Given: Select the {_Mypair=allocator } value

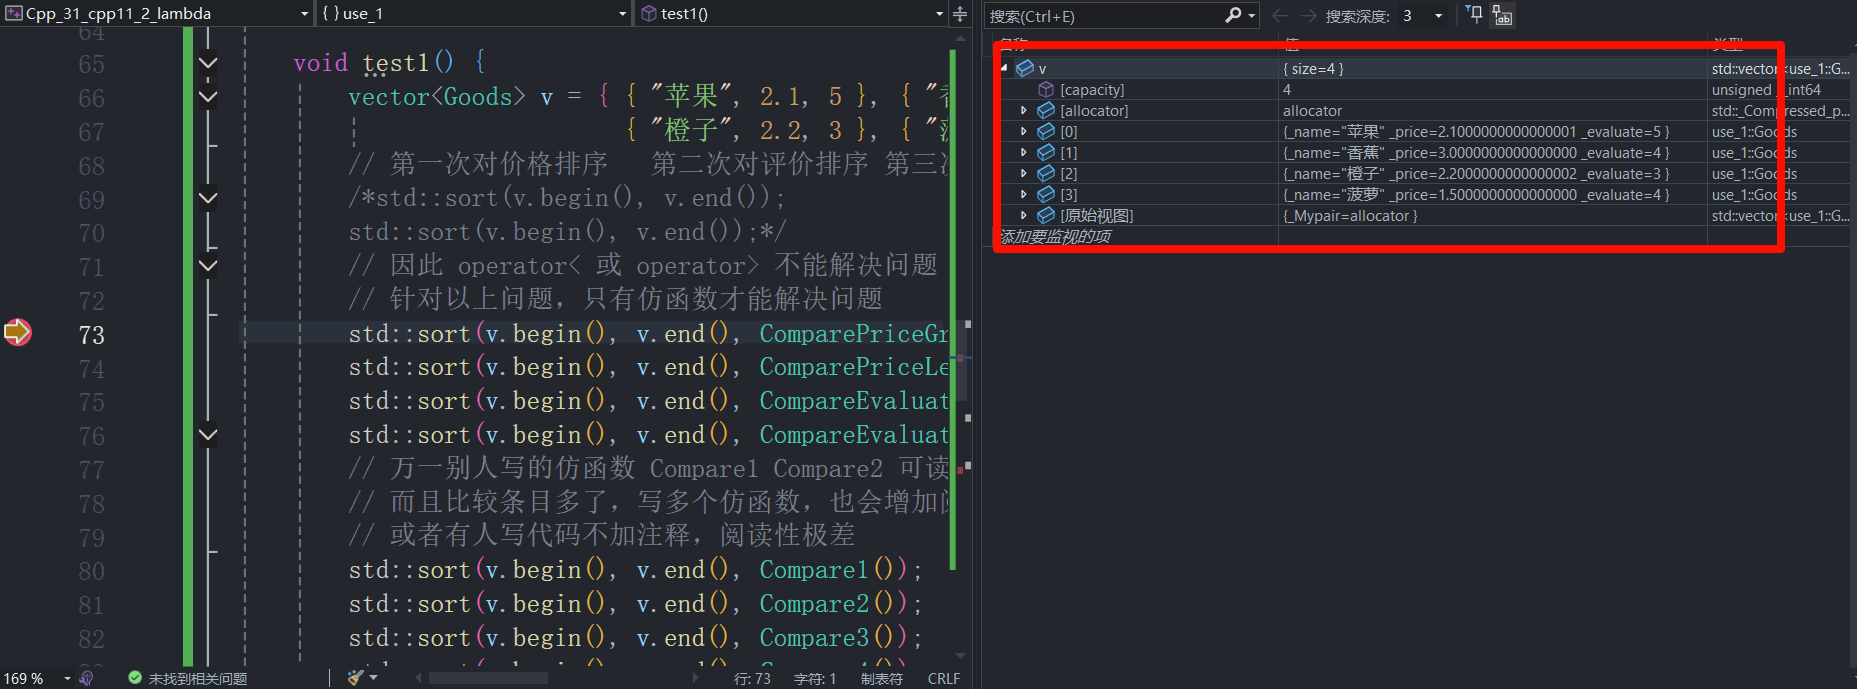Looking at the screenshot, I should pyautogui.click(x=1493, y=215).
